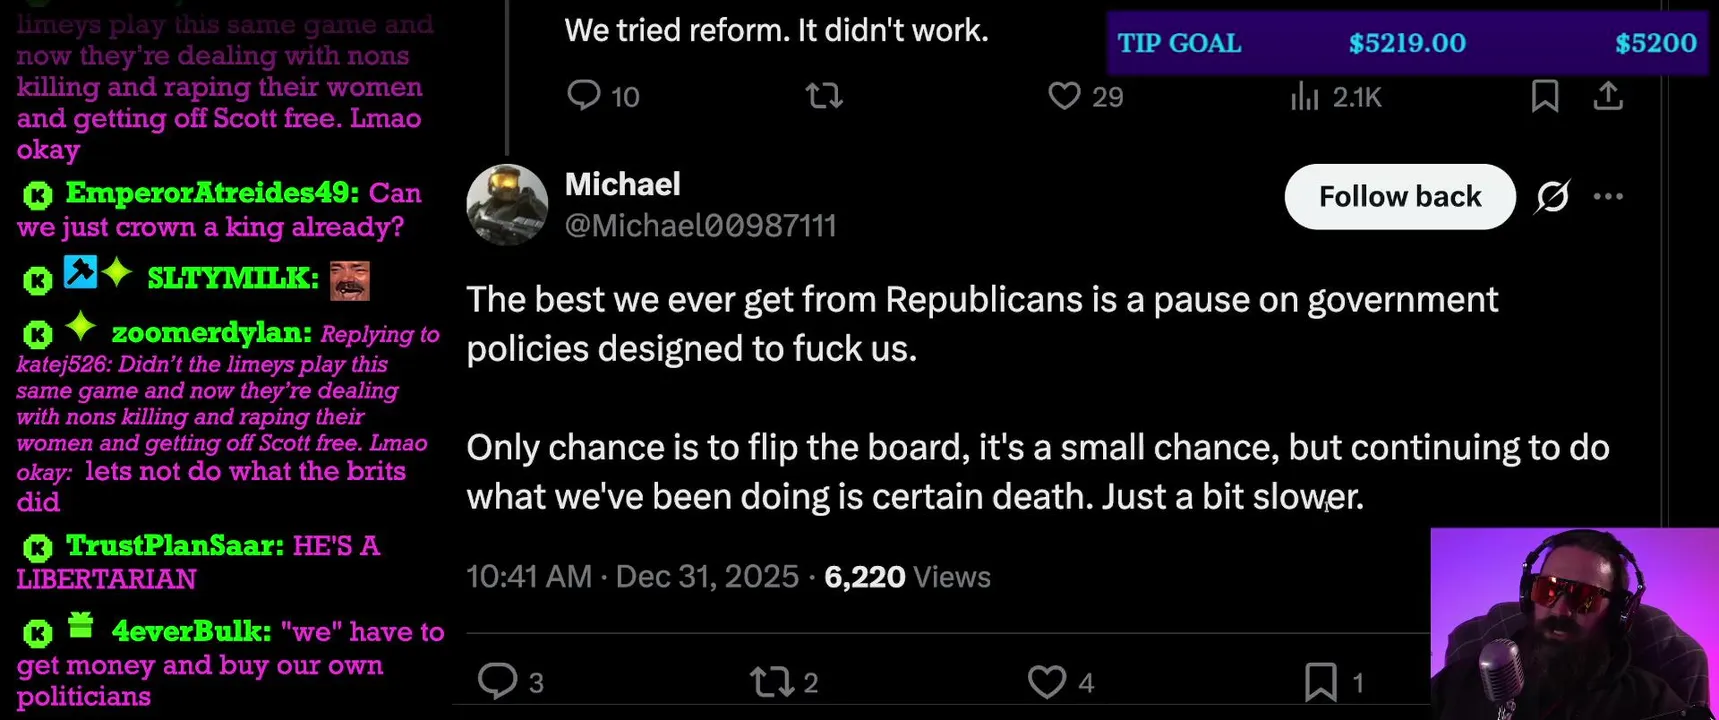Image resolution: width=1719 pixels, height=720 pixels.
Task: Open view analytics showing 2.1K
Action: coord(1304,96)
